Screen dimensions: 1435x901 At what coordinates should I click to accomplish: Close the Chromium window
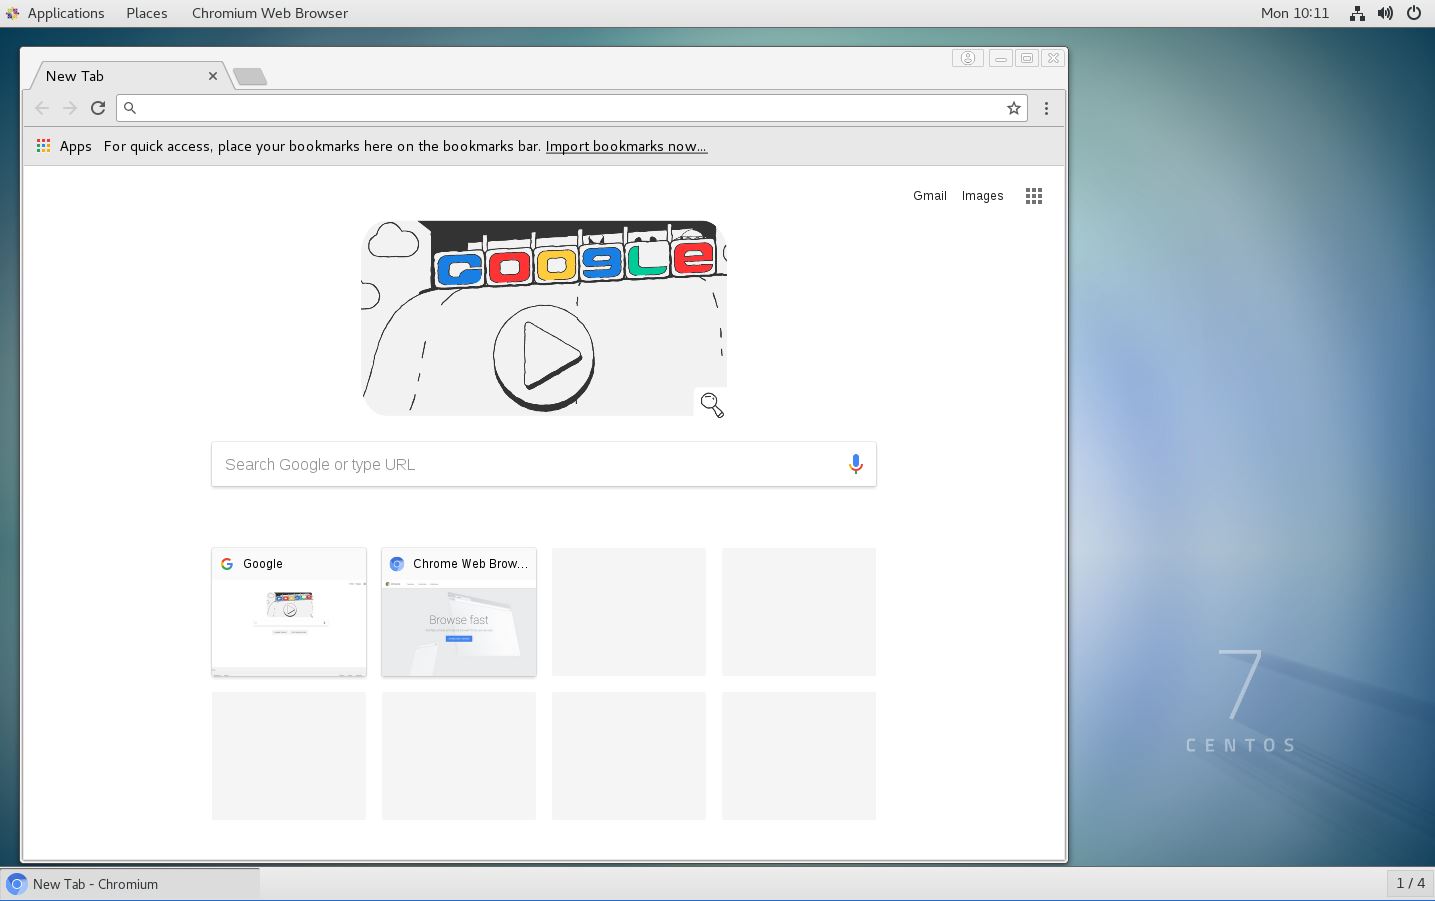point(1053,58)
